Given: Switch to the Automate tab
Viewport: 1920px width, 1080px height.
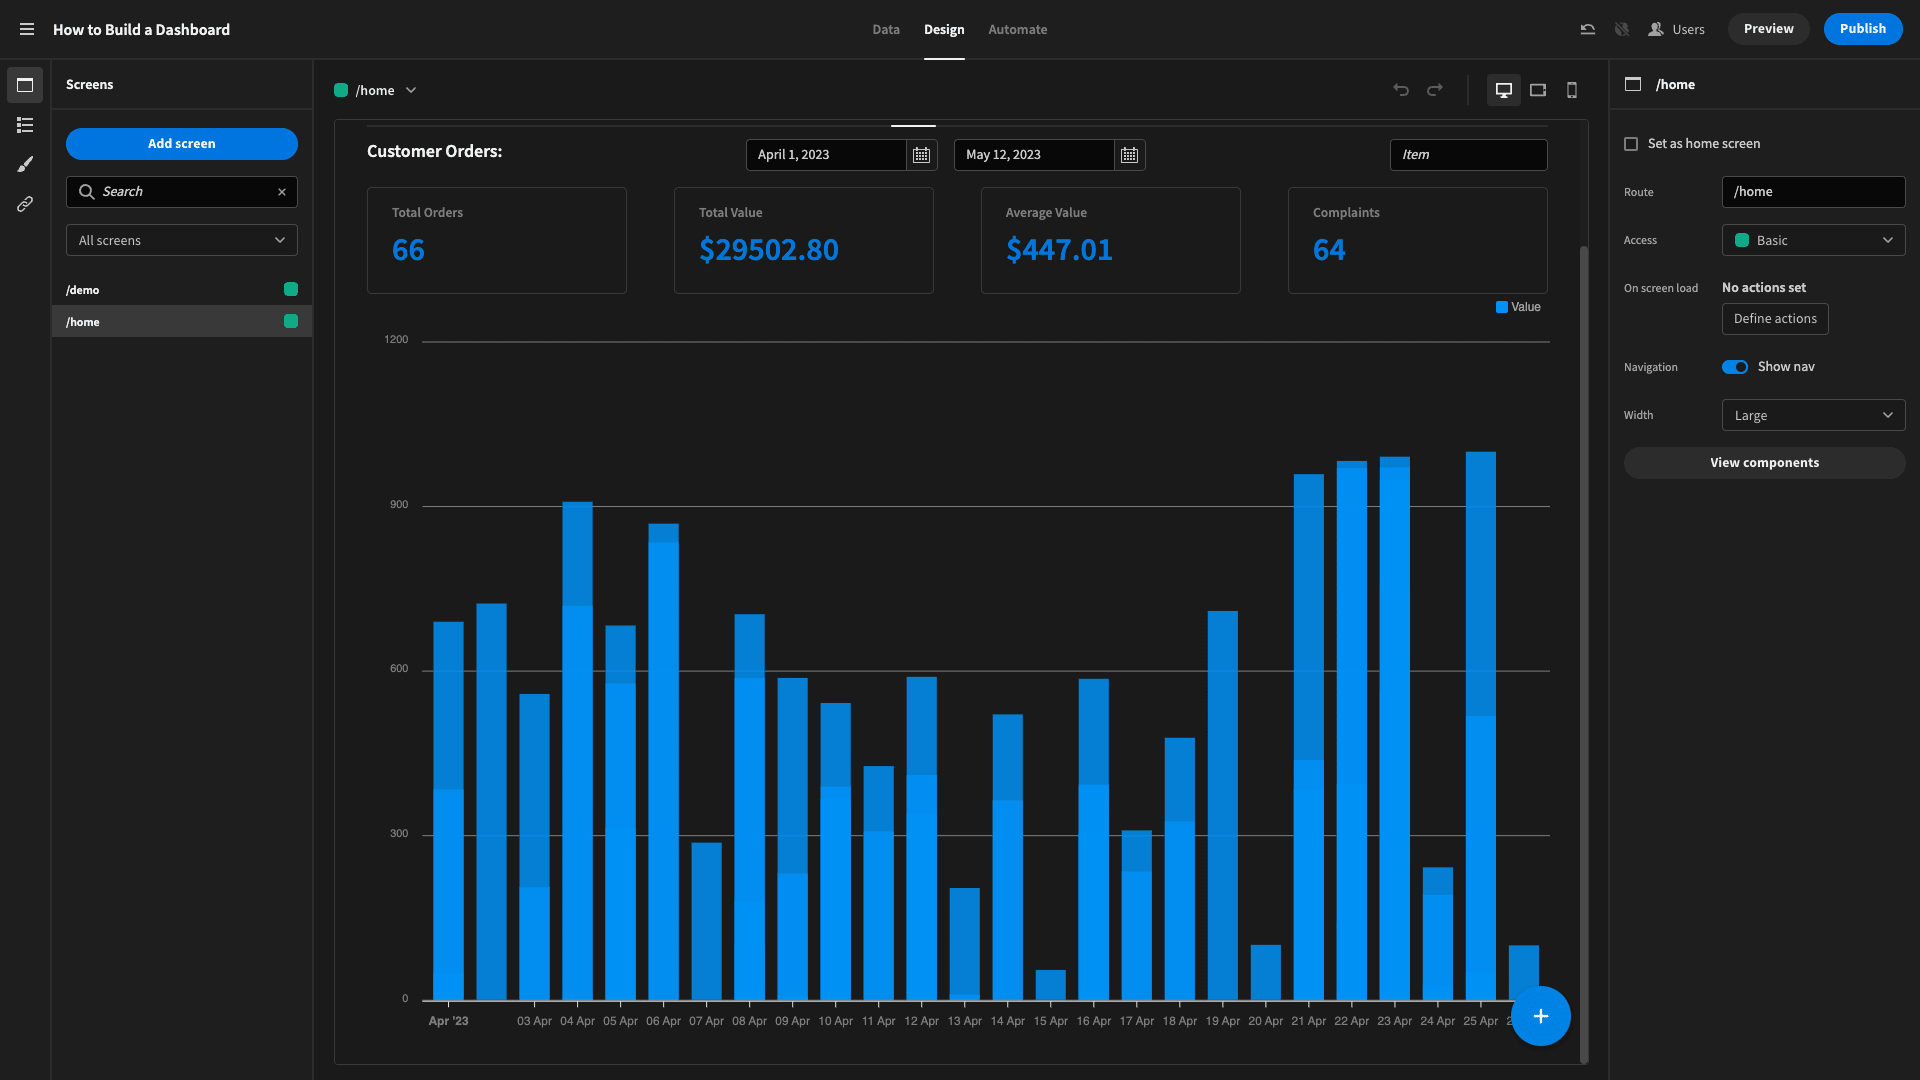Looking at the screenshot, I should click(1018, 29).
